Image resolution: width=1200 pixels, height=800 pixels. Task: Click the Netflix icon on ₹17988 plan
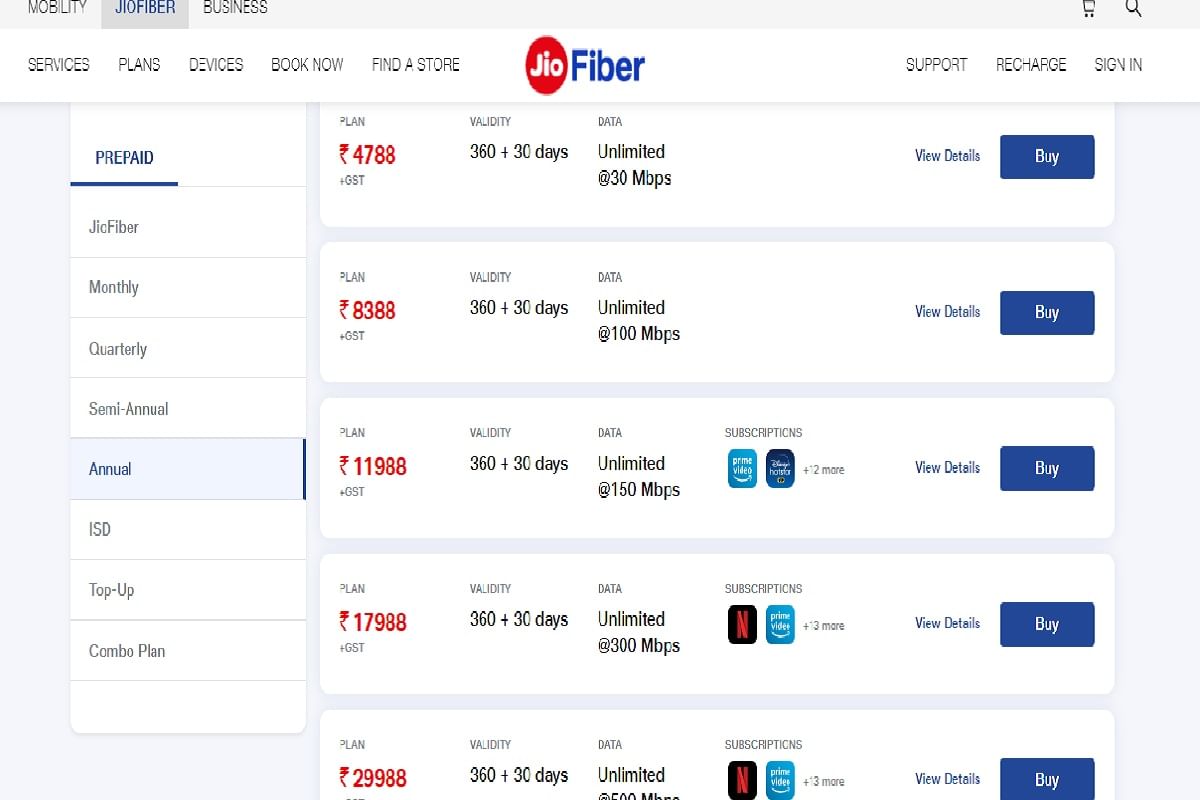(741, 624)
